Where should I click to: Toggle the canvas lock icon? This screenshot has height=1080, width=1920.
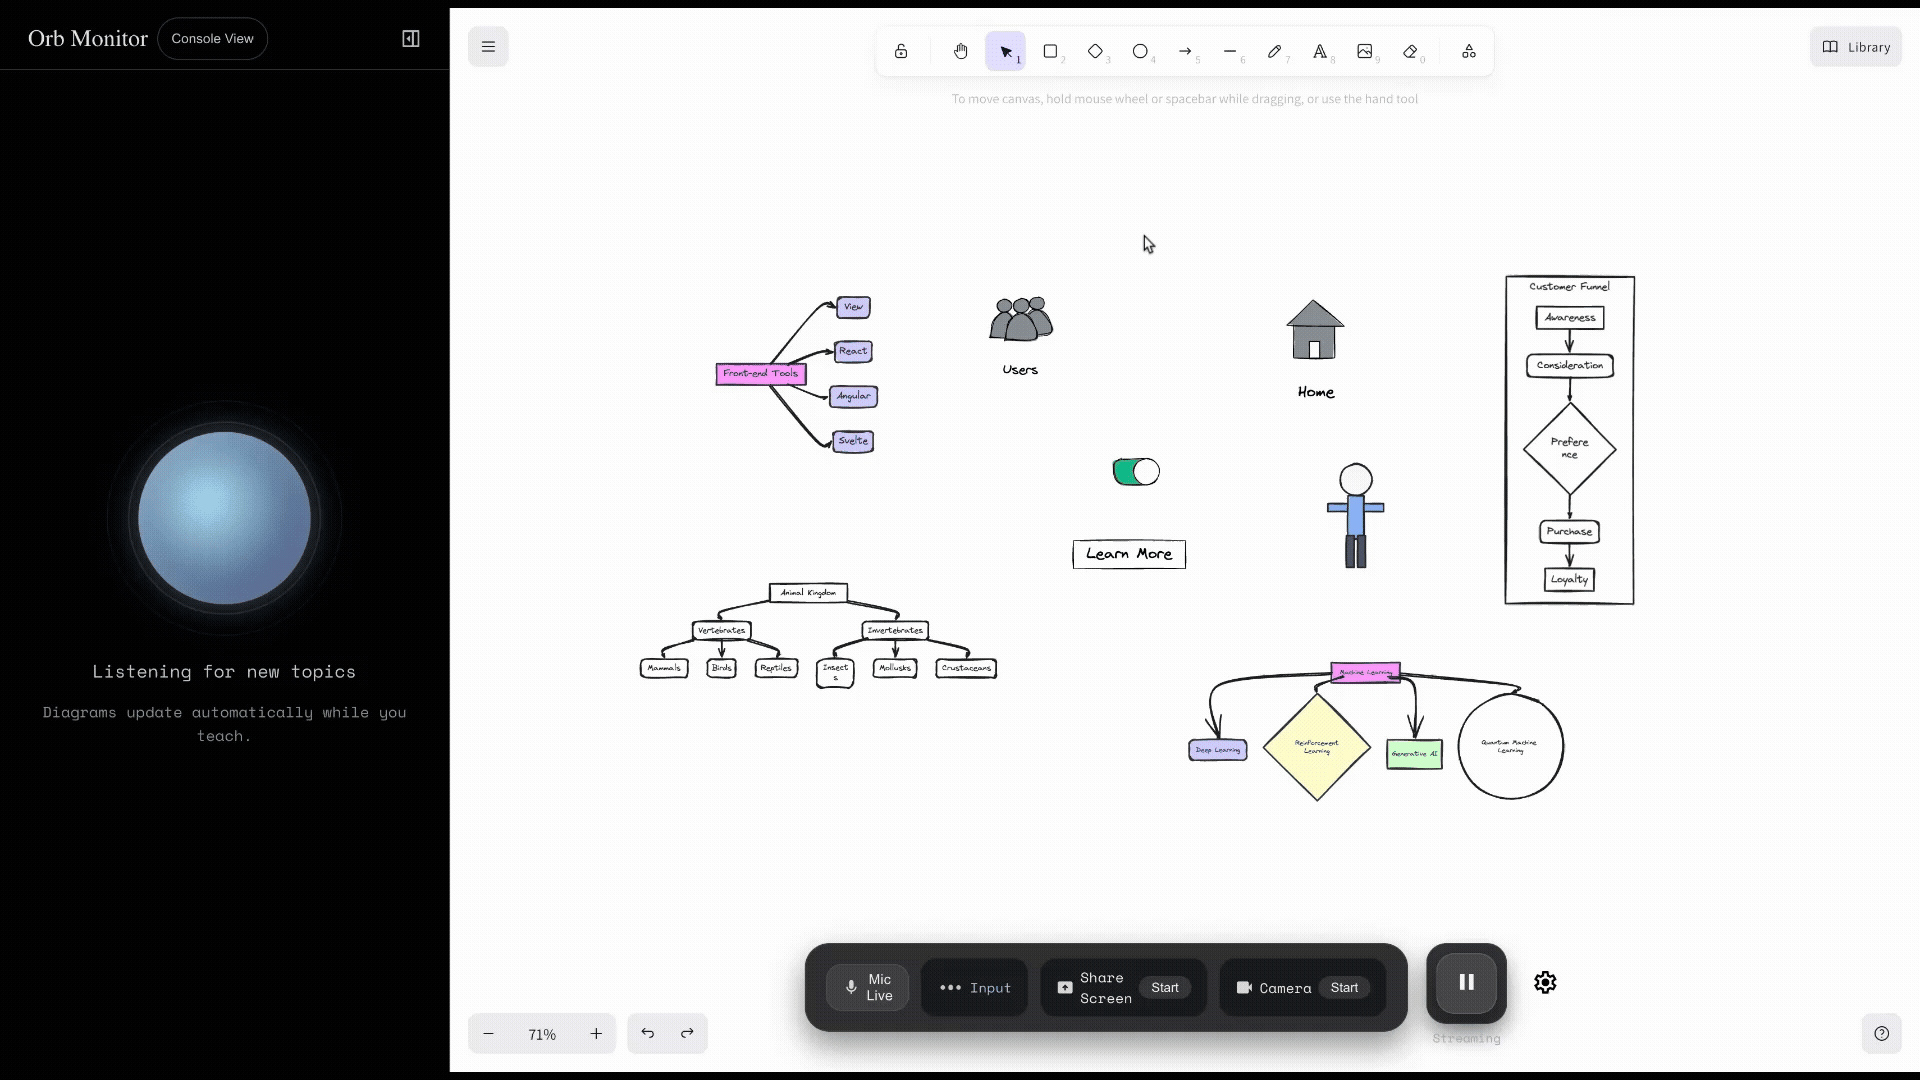click(x=901, y=51)
